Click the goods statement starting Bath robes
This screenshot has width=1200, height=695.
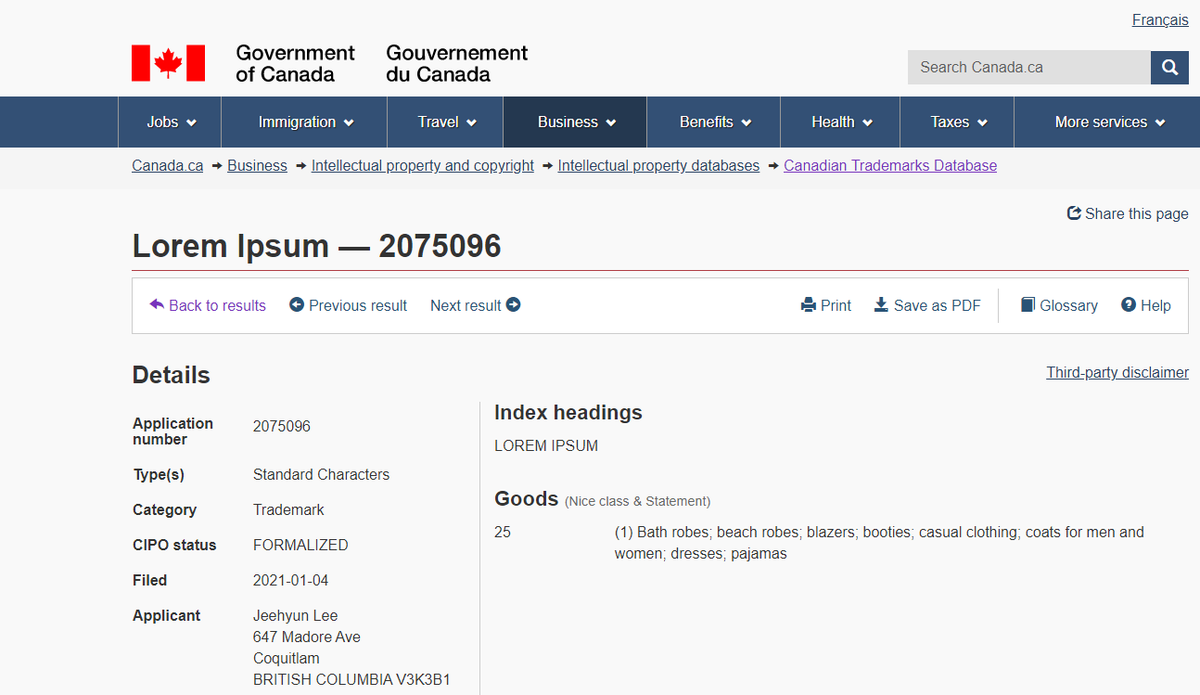[x=879, y=543]
